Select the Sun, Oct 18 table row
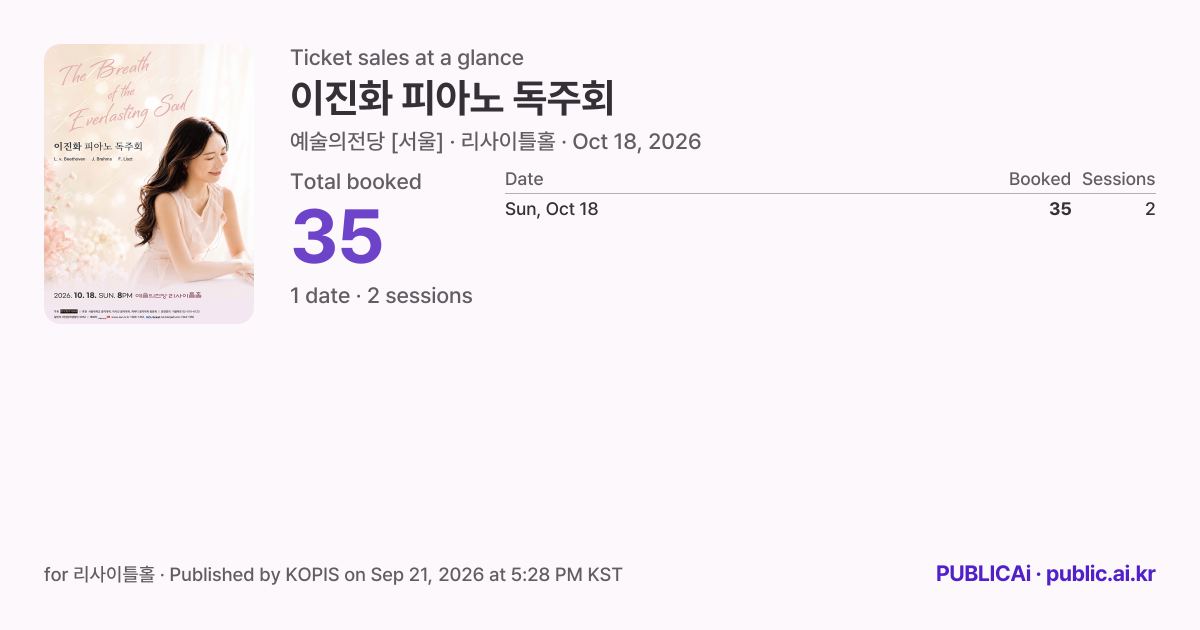Image resolution: width=1200 pixels, height=630 pixels. coord(830,209)
